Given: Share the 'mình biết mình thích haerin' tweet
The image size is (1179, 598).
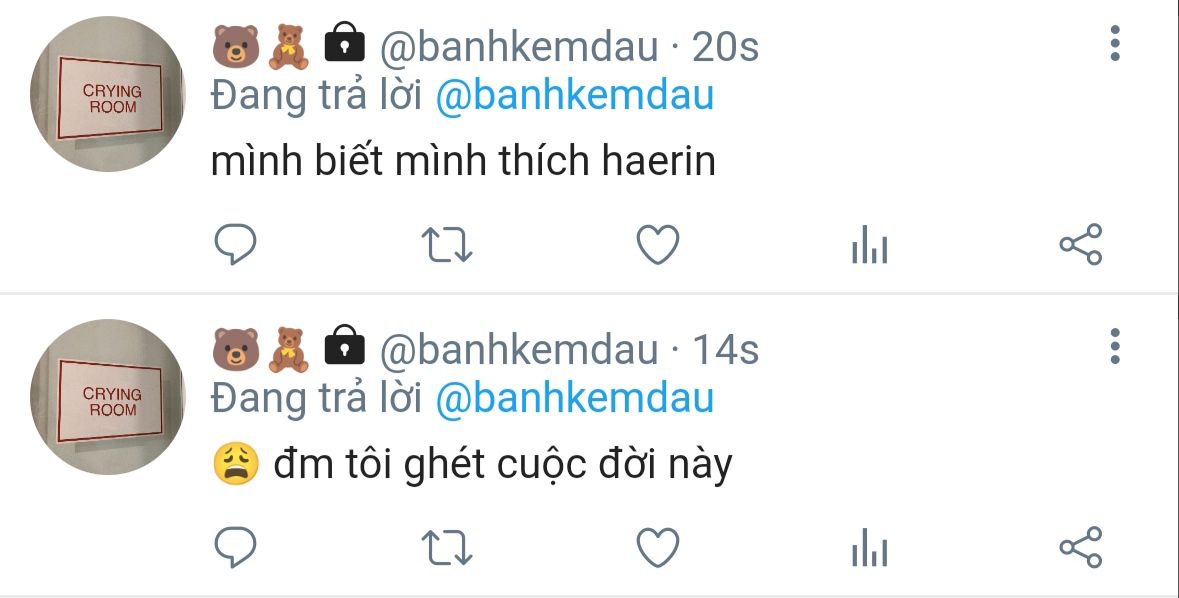Looking at the screenshot, I should click(1080, 244).
